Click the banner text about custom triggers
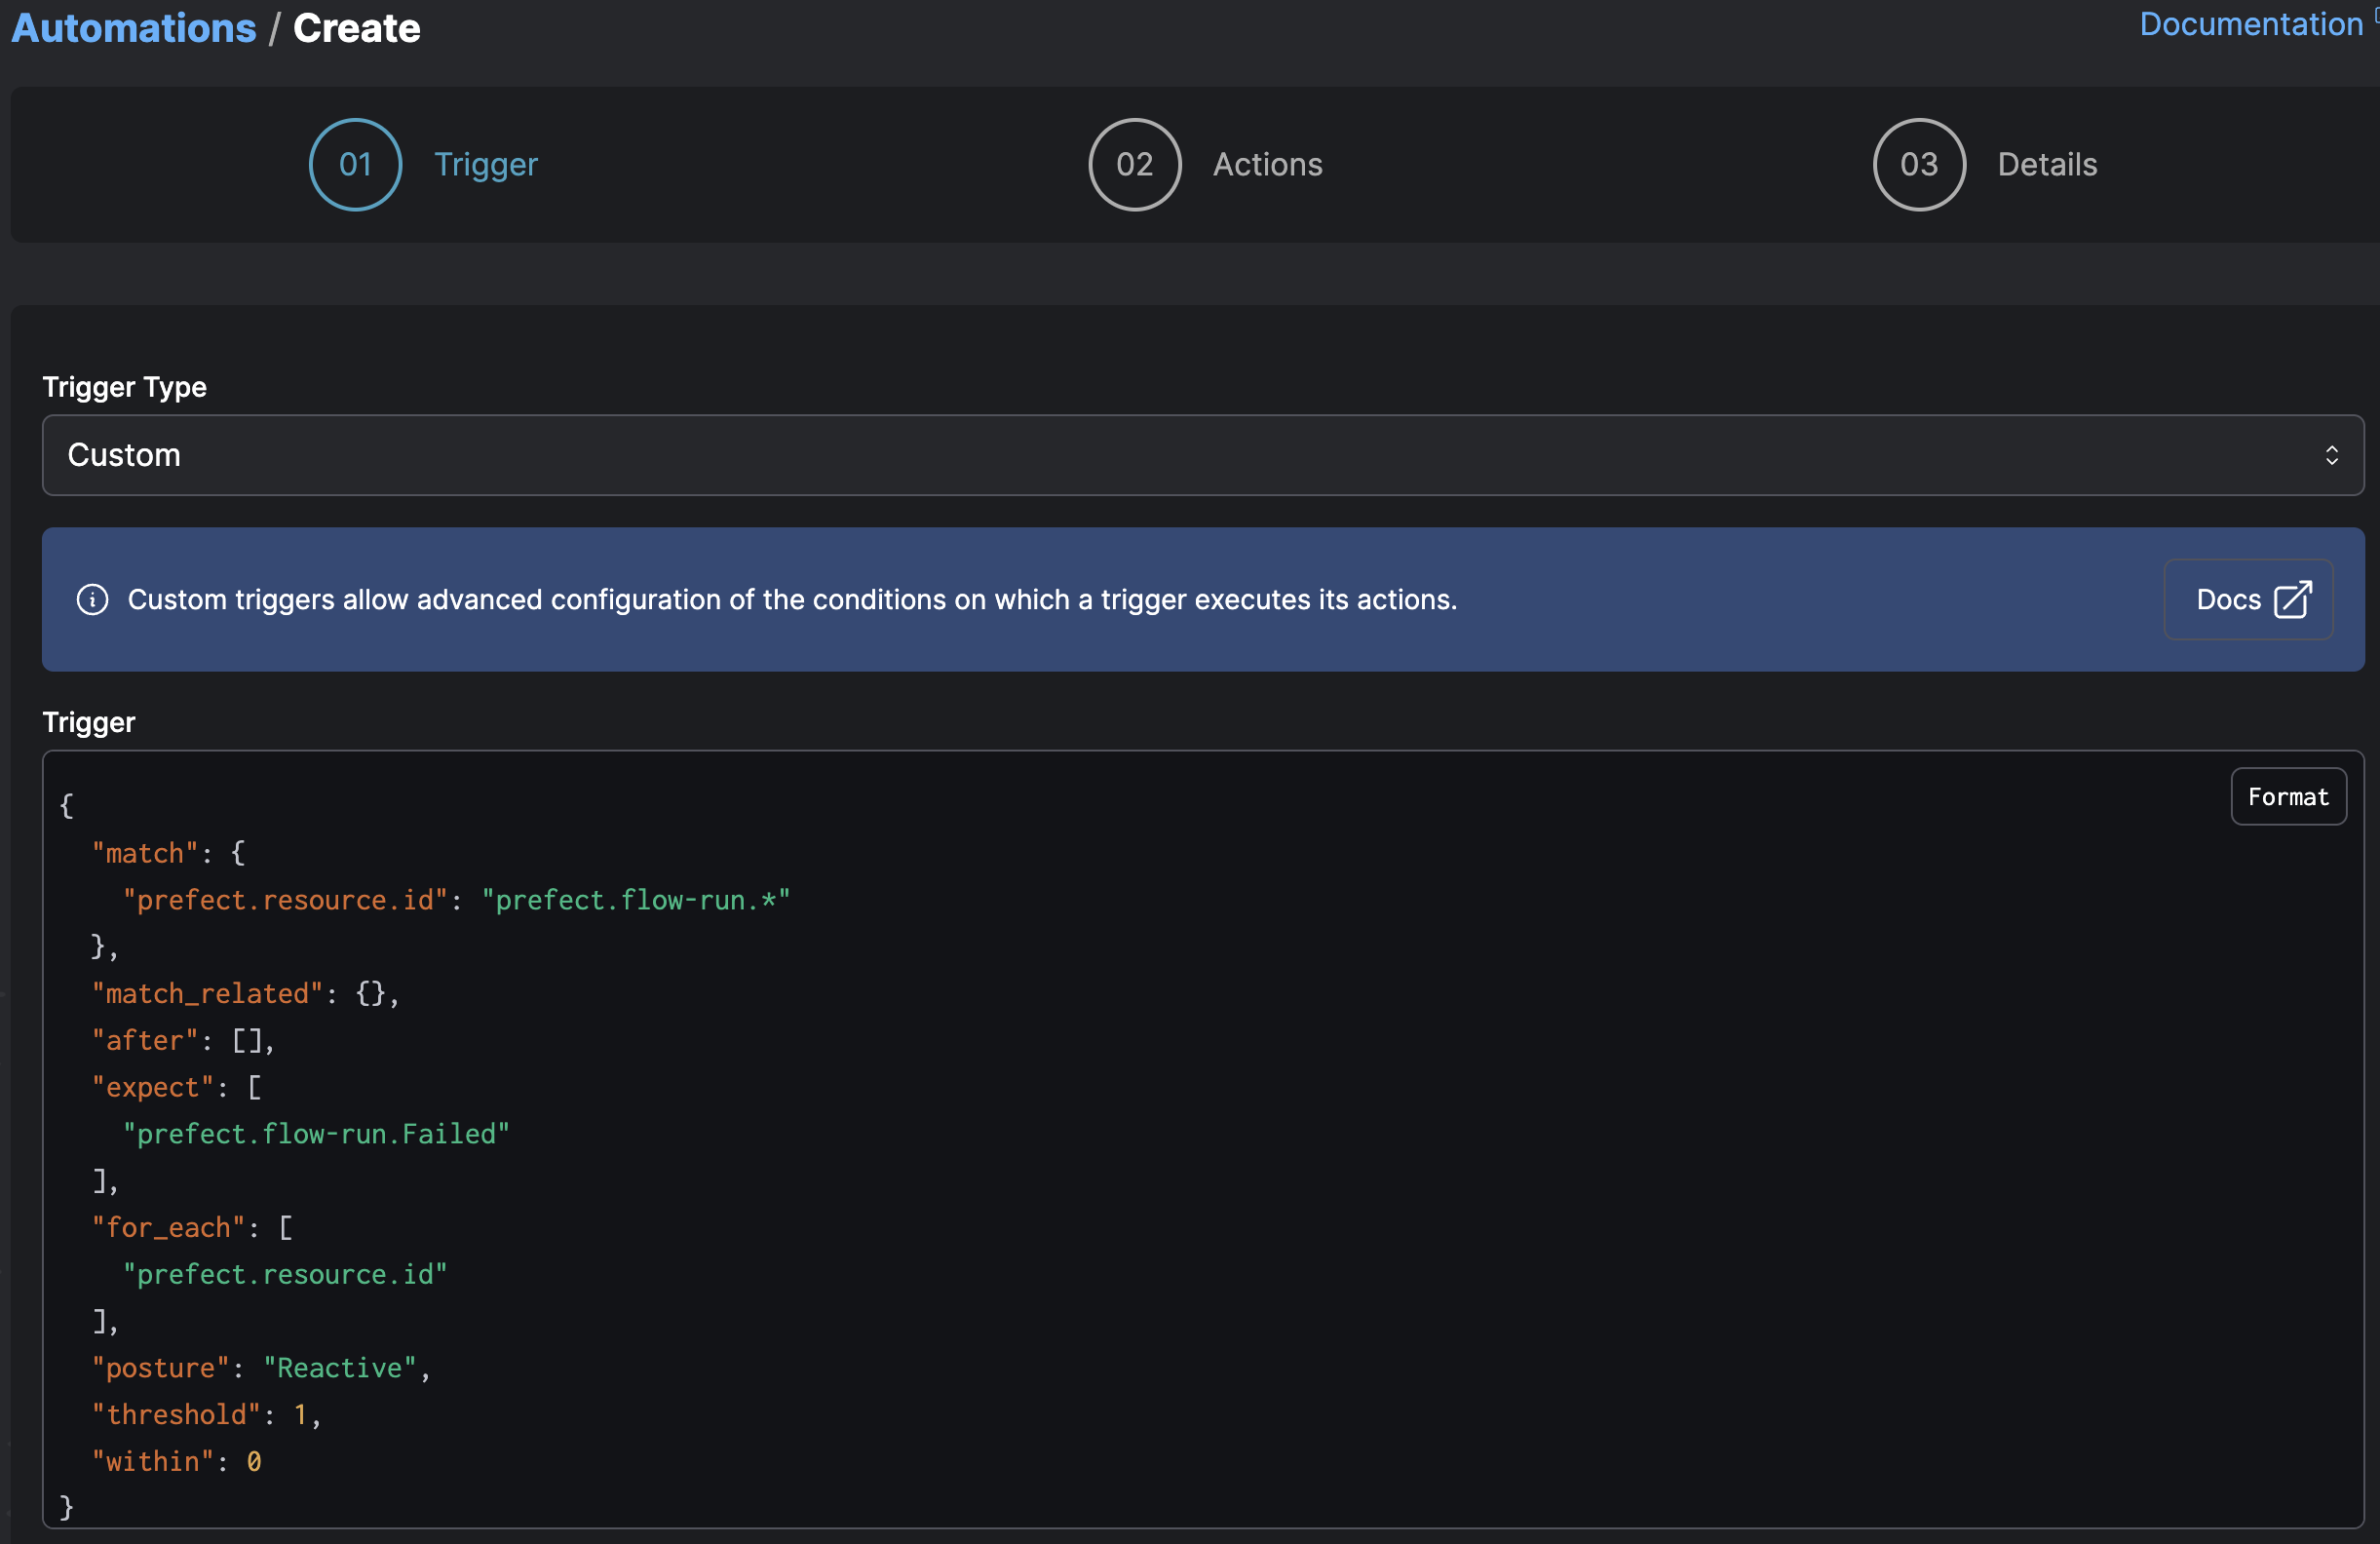Screen dimensions: 2380x1544 coord(792,599)
